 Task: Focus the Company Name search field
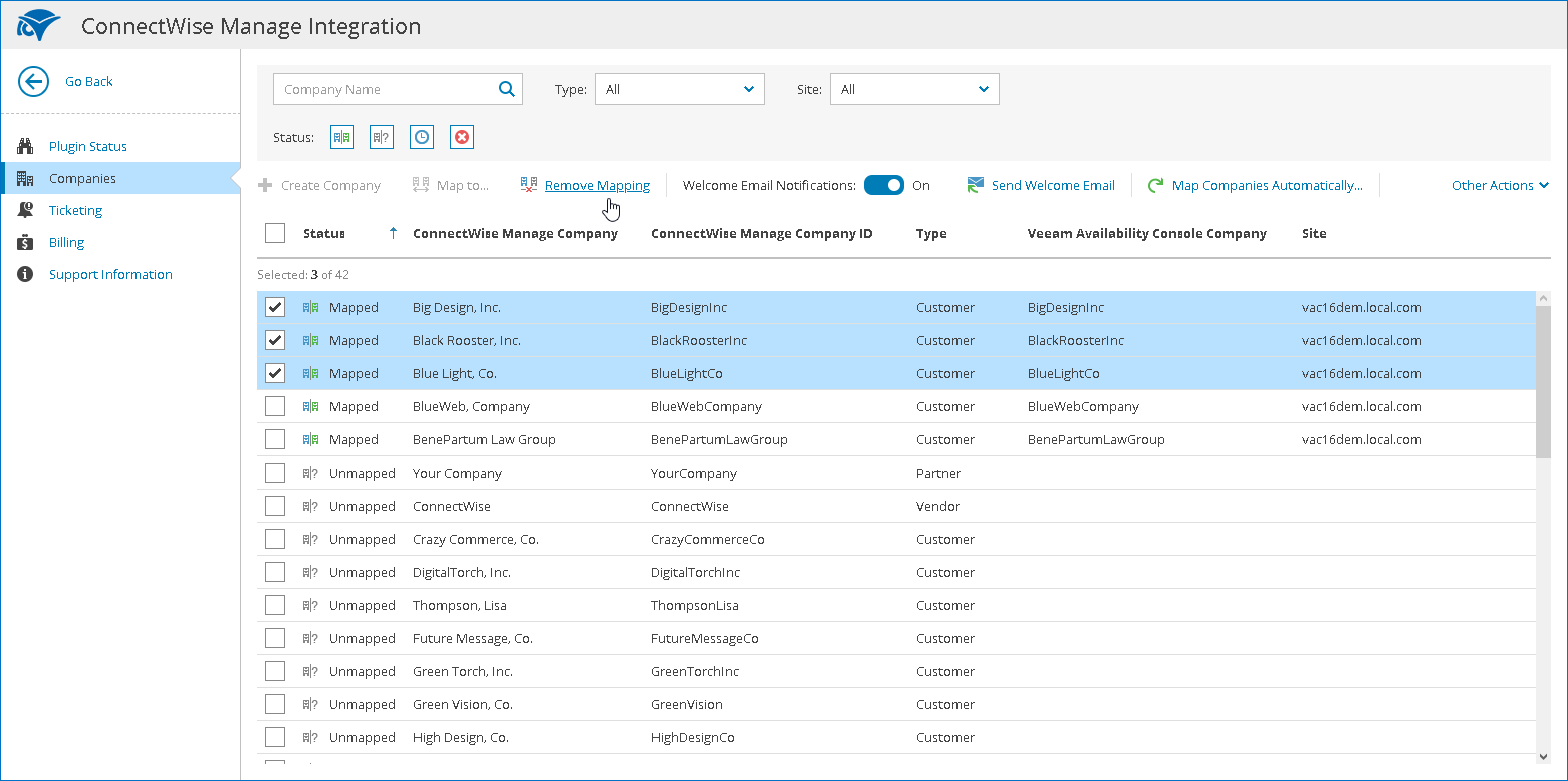click(x=385, y=89)
